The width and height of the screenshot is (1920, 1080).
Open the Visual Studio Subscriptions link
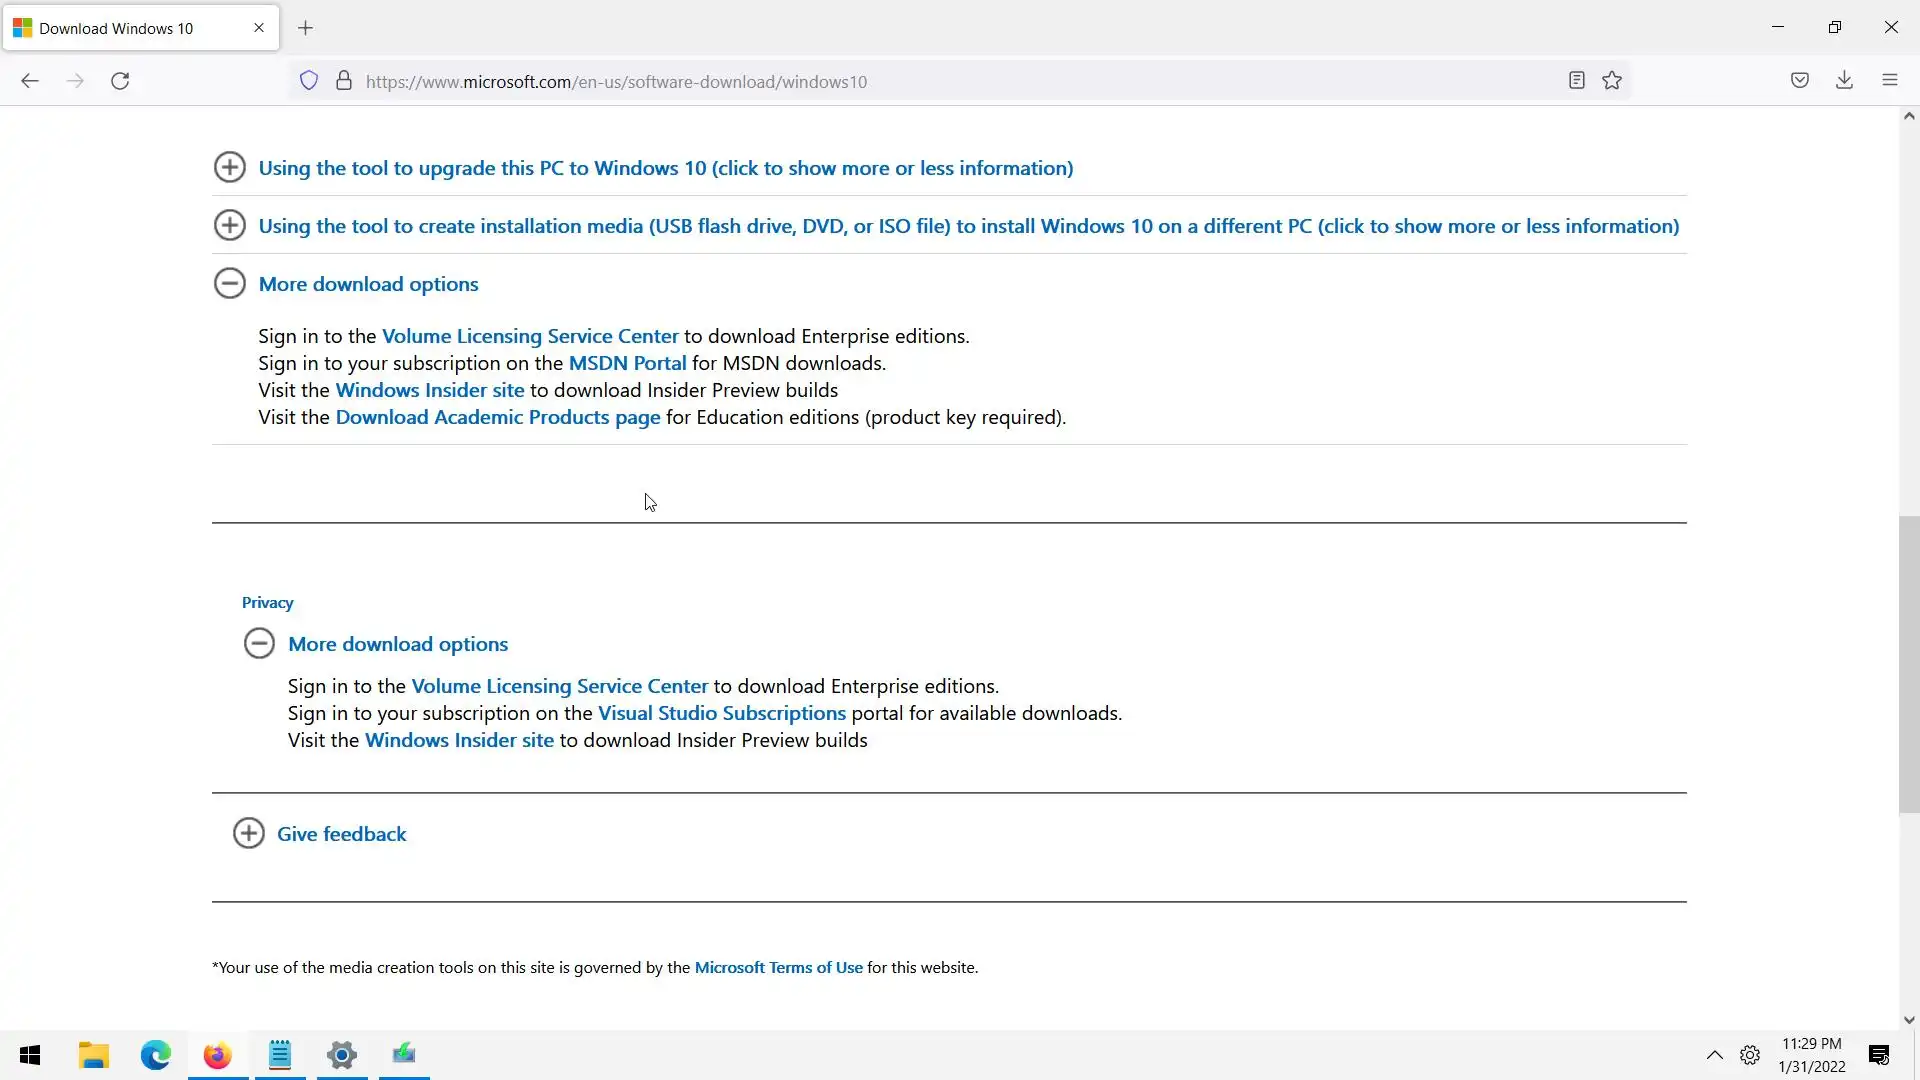(x=721, y=713)
